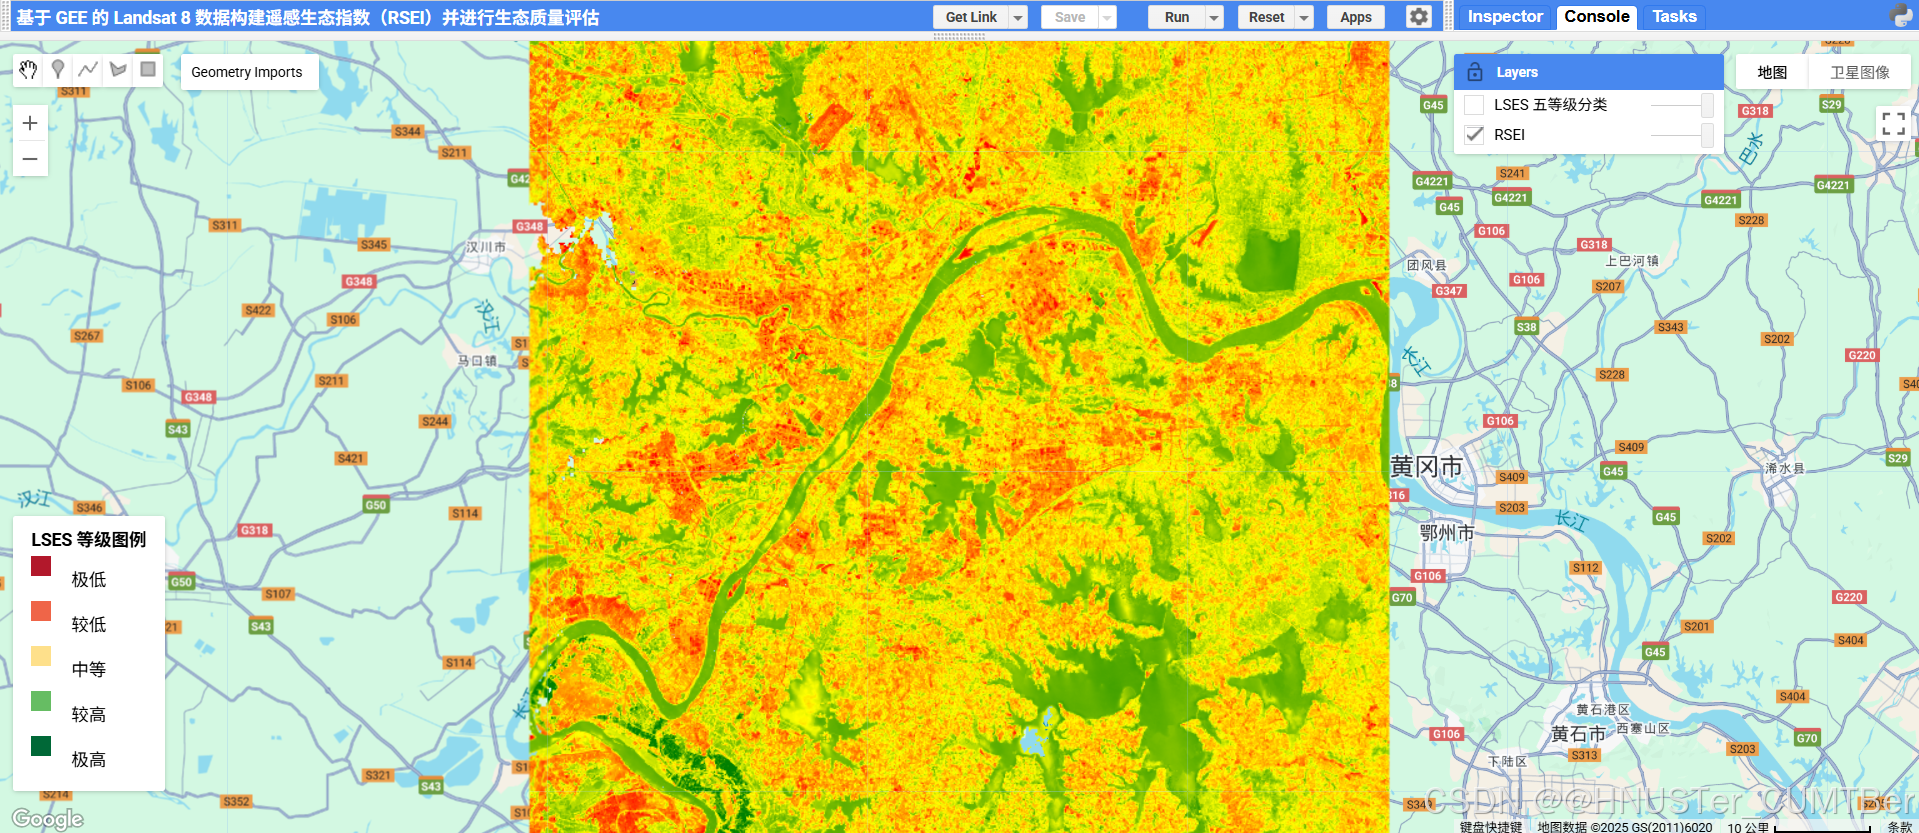This screenshot has height=833, width=1919.
Task: Switch to 卫星图像 satellite view
Action: click(x=1860, y=72)
